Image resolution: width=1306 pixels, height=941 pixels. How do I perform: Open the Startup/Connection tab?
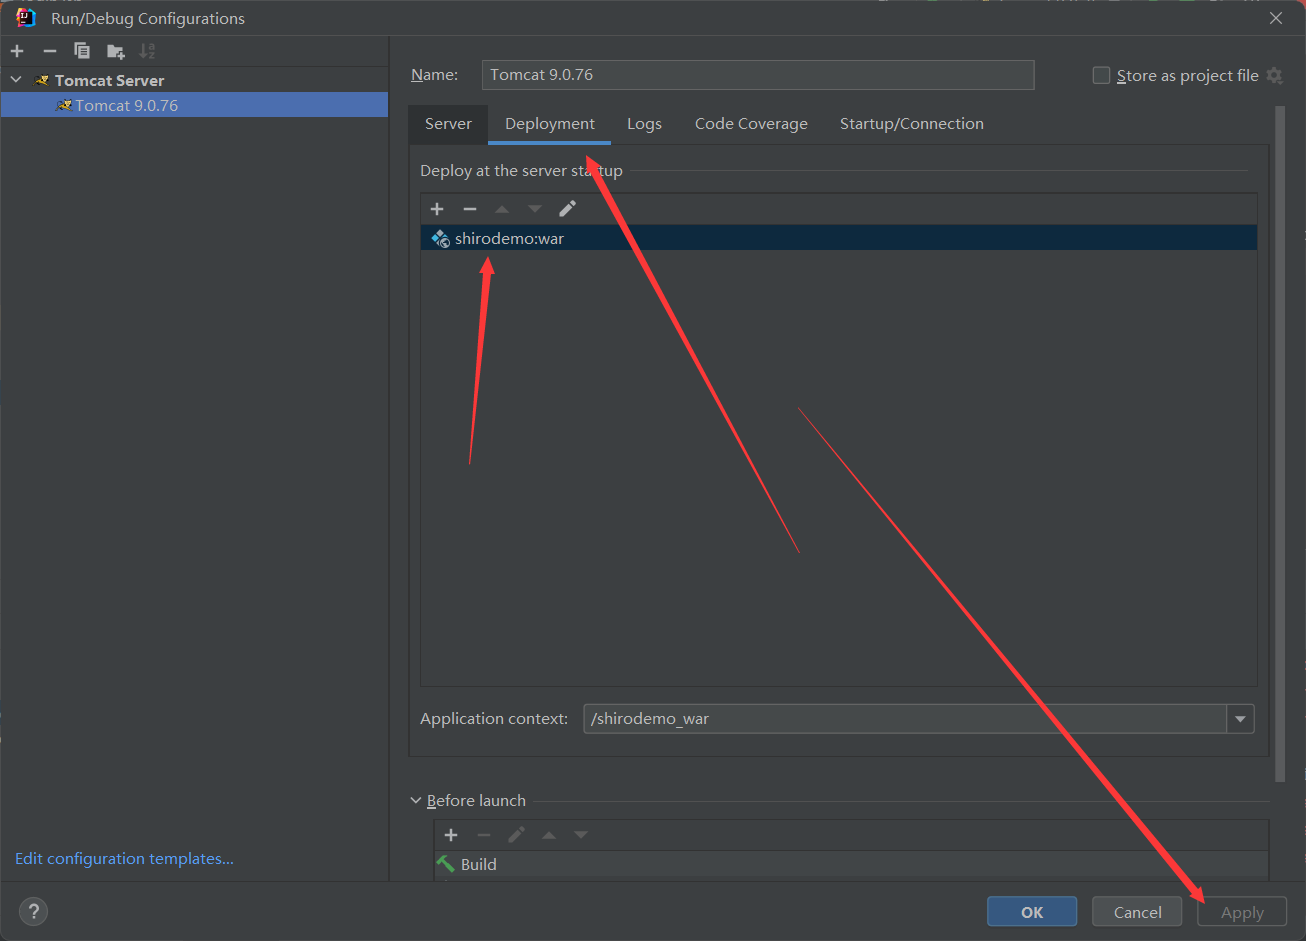coord(911,124)
